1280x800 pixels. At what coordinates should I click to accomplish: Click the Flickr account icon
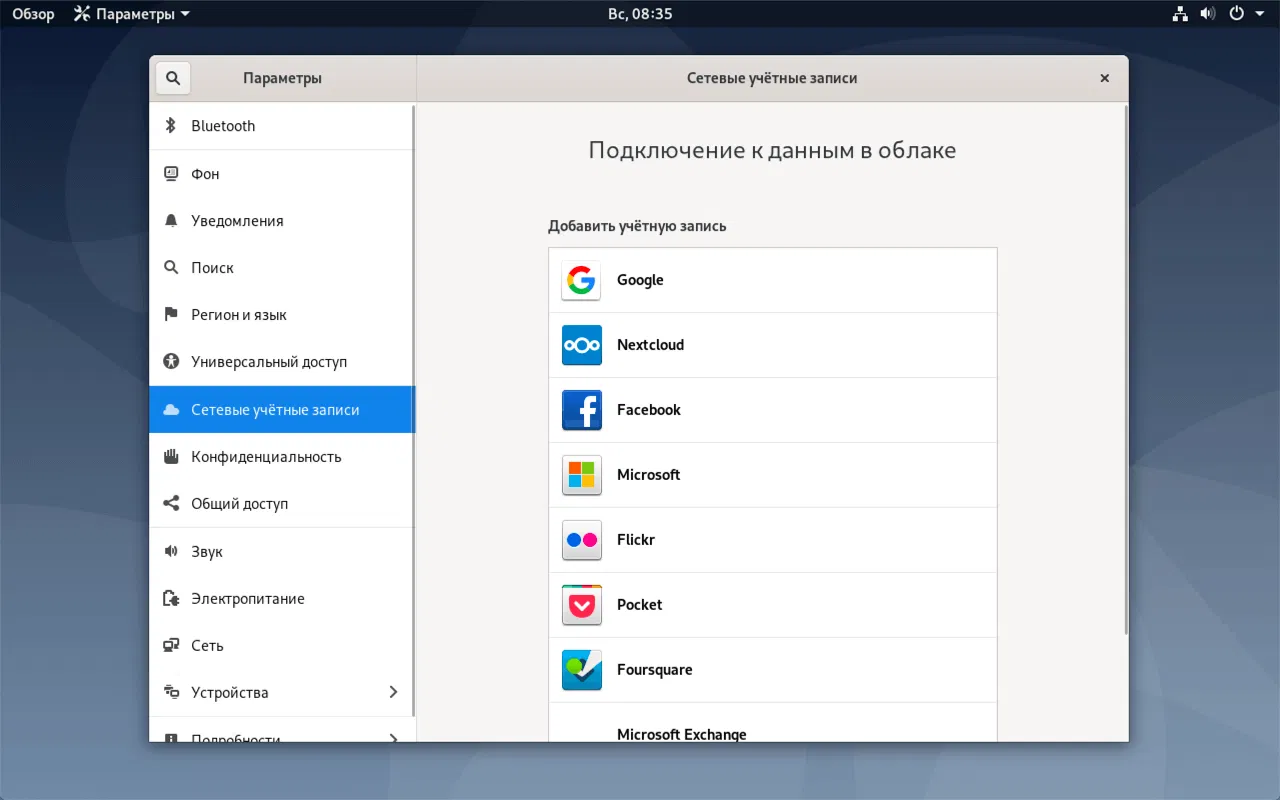[581, 540]
